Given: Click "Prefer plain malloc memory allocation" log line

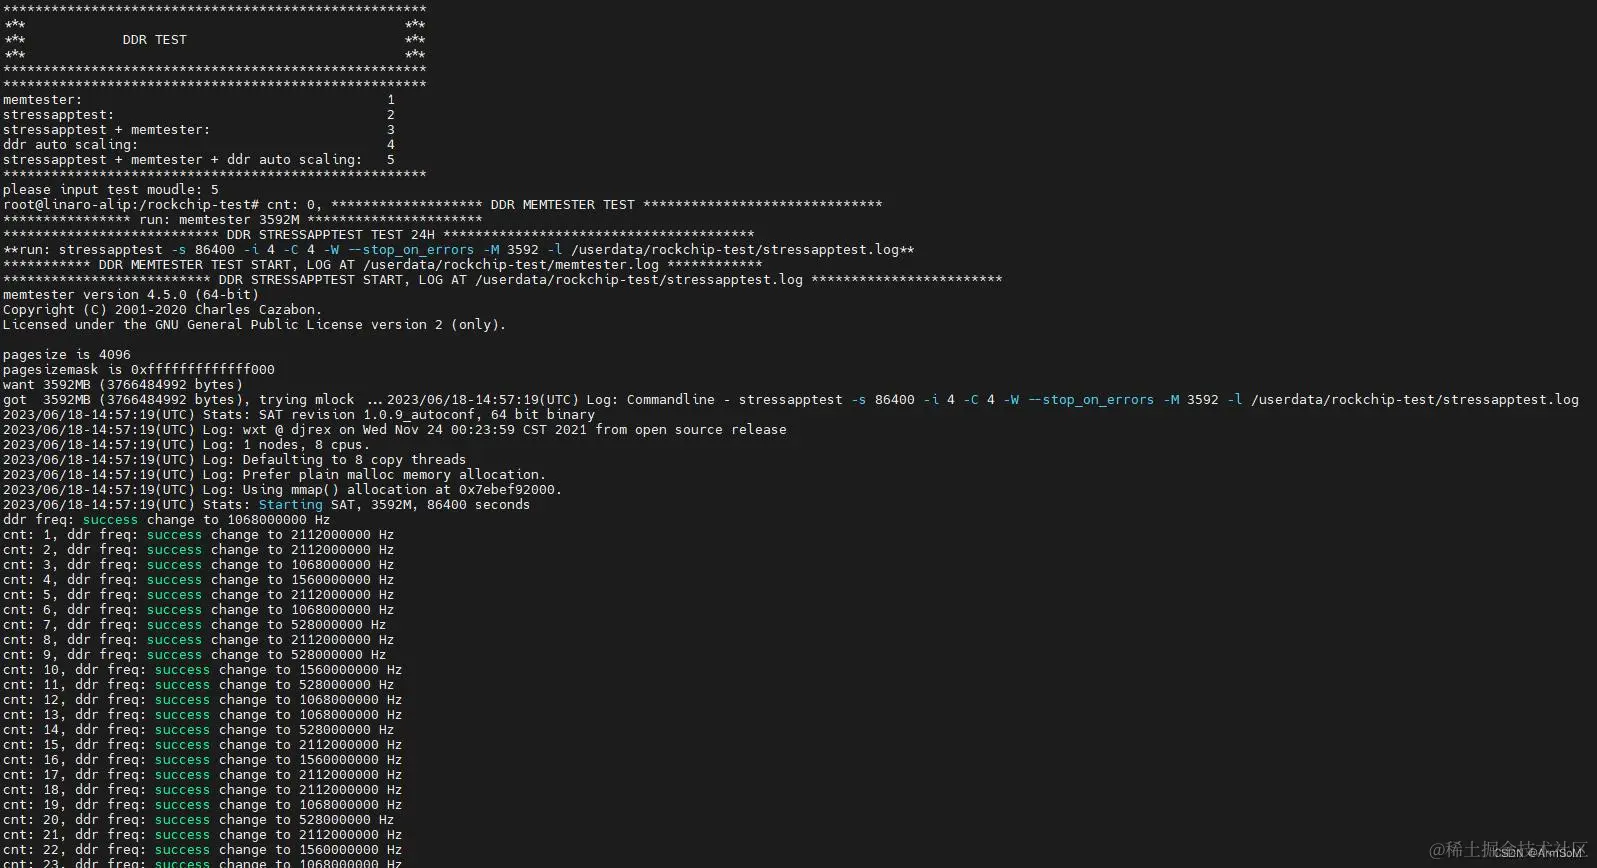Looking at the screenshot, I should pyautogui.click(x=275, y=475).
